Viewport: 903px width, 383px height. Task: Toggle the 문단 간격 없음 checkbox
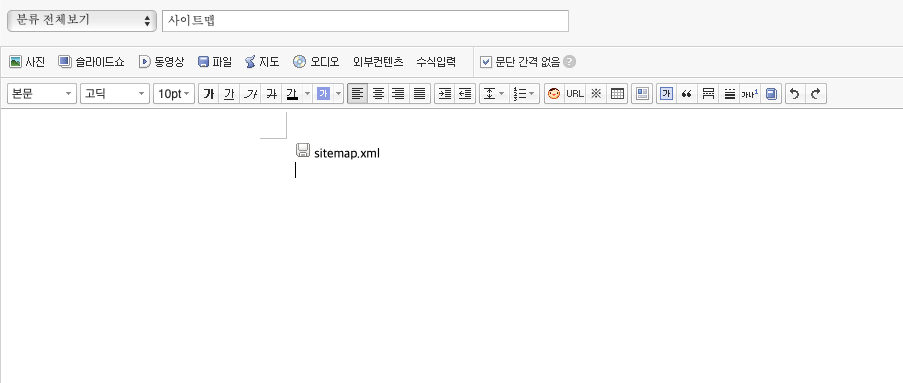tap(486, 62)
